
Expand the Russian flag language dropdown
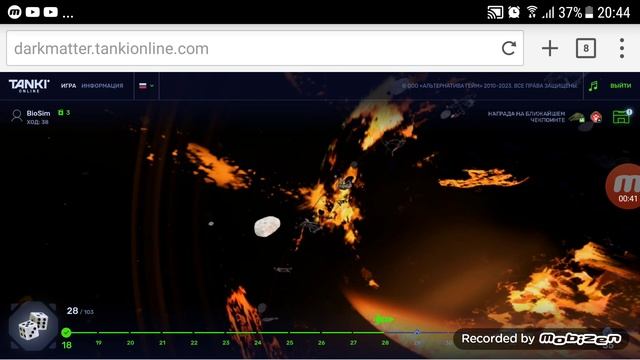[146, 86]
